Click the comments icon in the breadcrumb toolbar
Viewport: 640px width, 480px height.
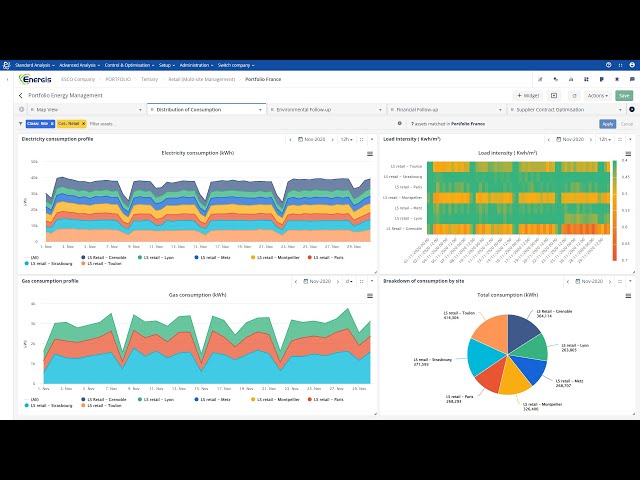632,79
